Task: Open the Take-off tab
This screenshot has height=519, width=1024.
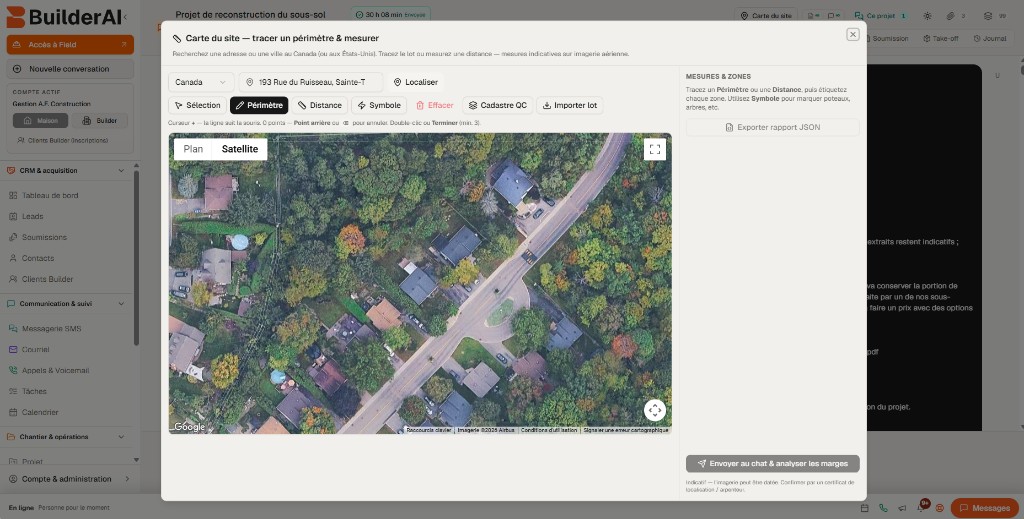Action: tap(940, 39)
